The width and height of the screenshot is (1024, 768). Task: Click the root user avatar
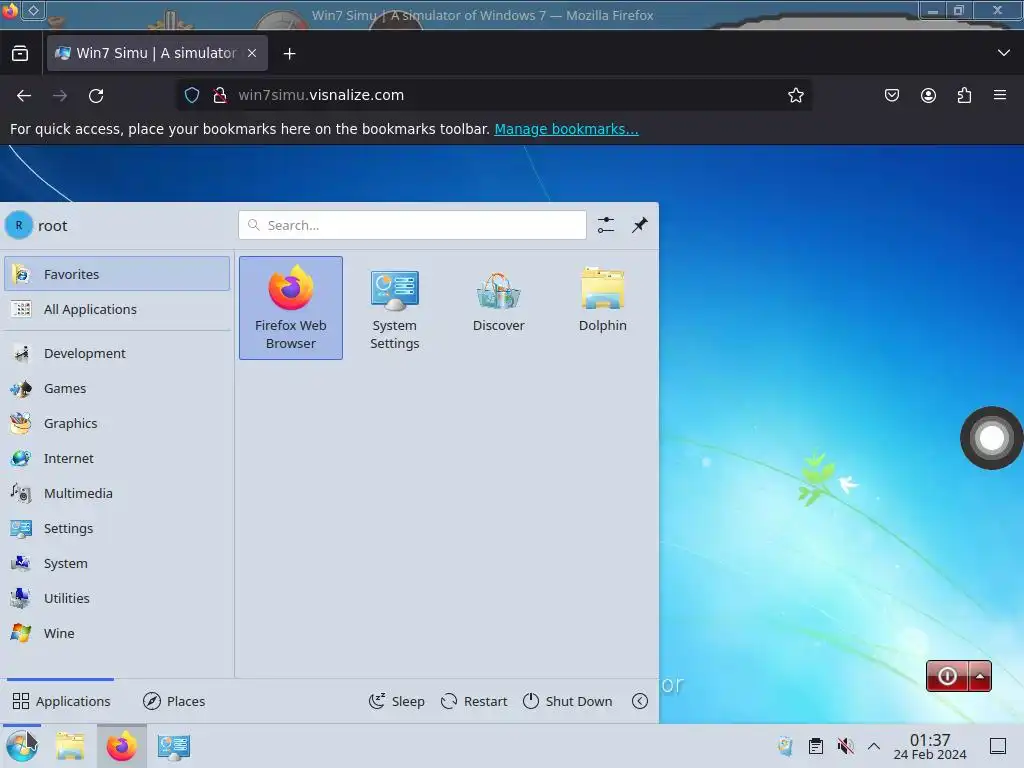pos(19,225)
